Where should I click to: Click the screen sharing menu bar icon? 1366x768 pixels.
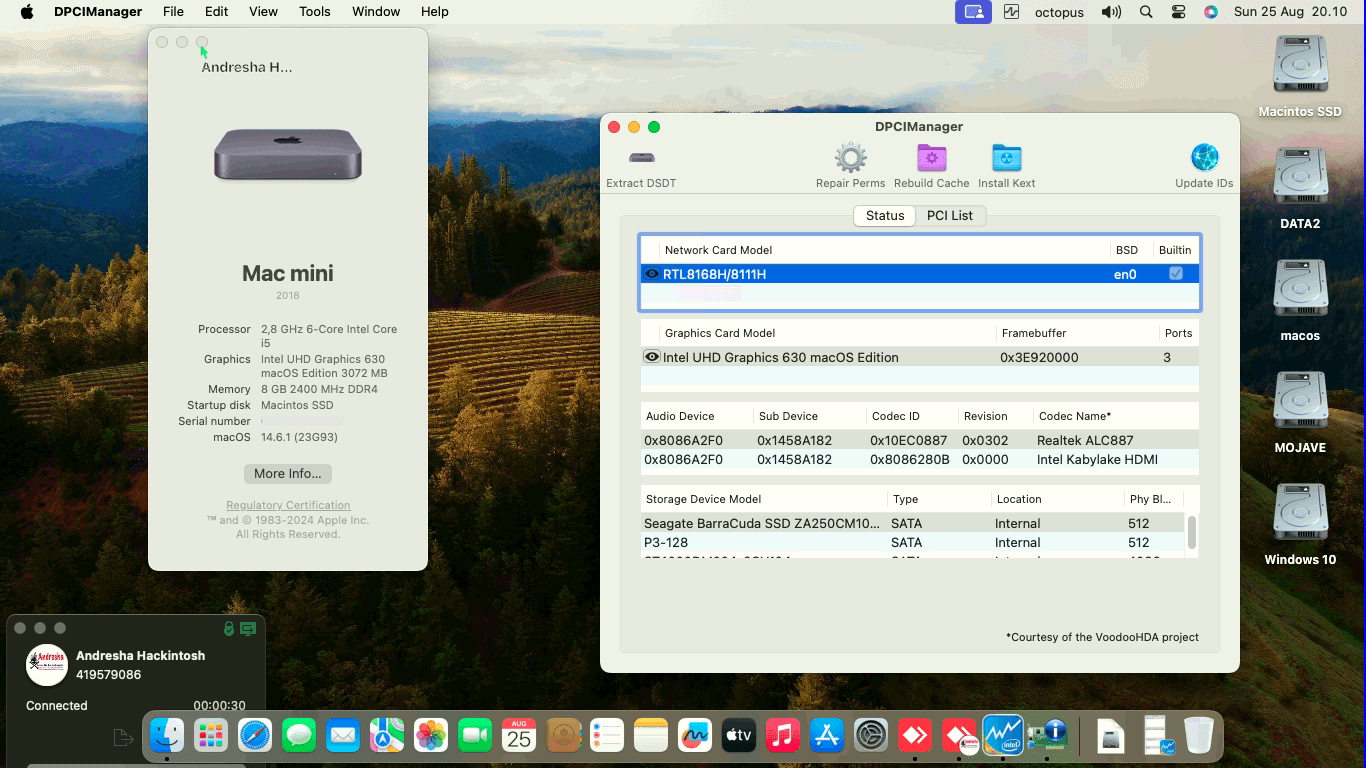(x=973, y=12)
